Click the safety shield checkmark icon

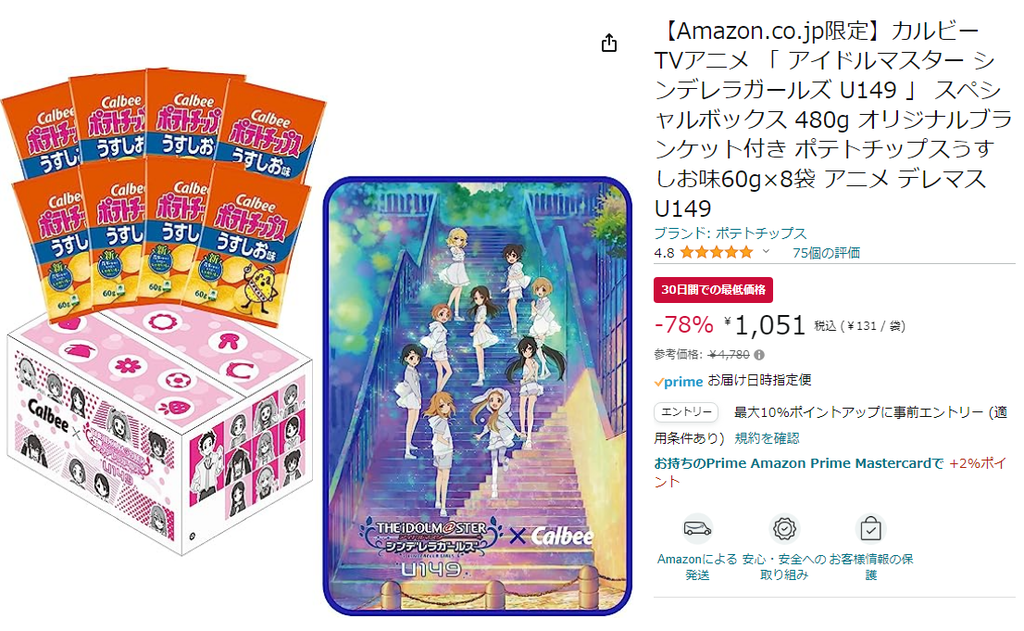784,528
